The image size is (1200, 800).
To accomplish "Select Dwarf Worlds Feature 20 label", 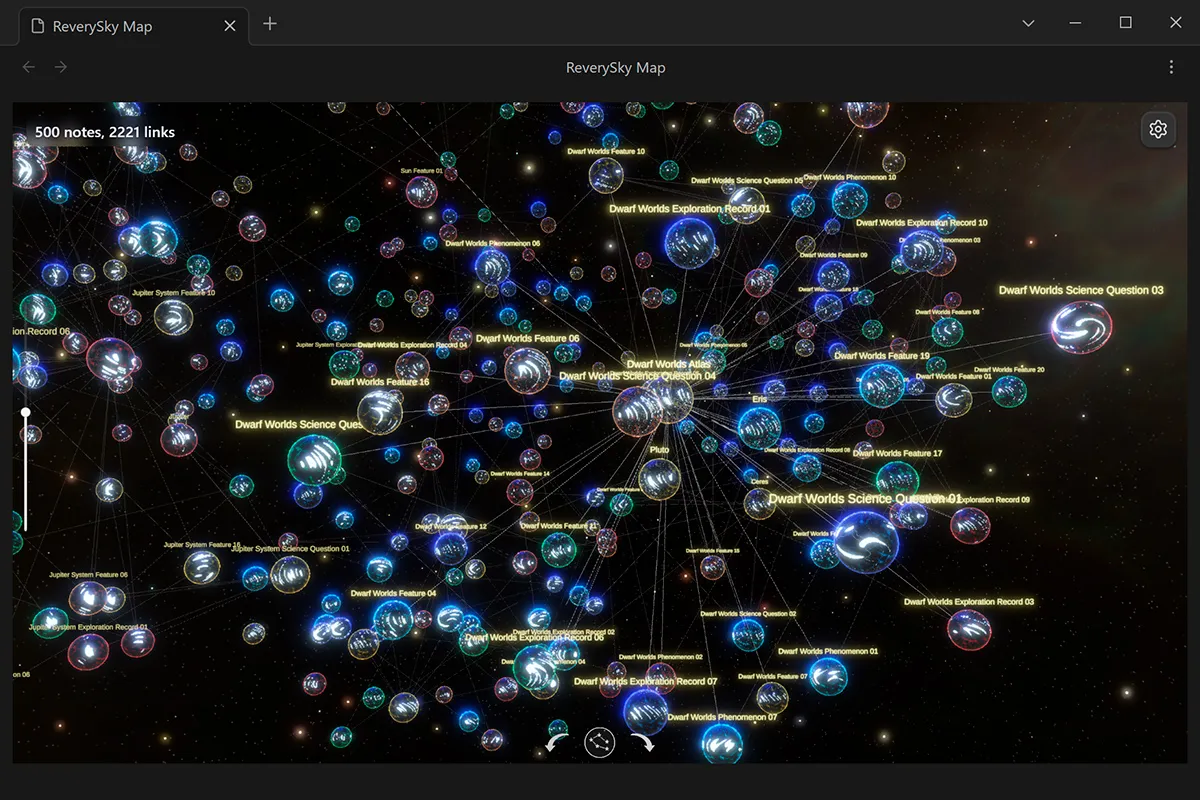I will coord(1010,369).
